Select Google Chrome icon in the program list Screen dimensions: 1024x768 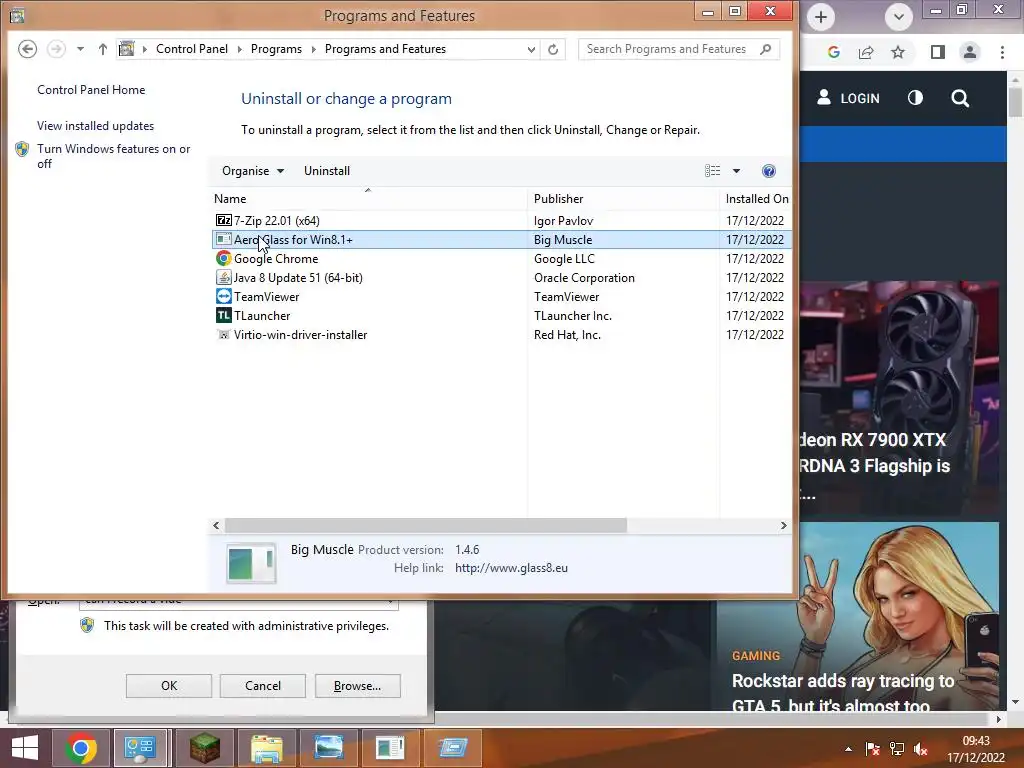(x=223, y=259)
